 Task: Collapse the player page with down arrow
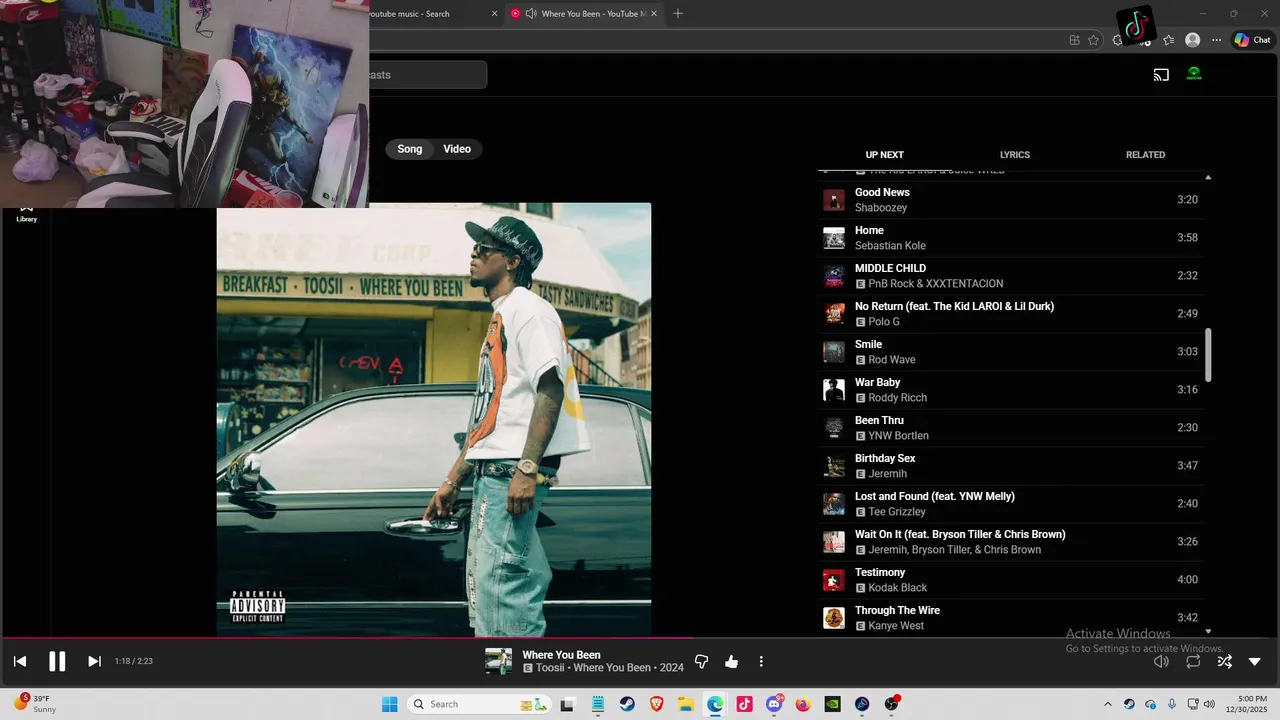[x=1255, y=661]
